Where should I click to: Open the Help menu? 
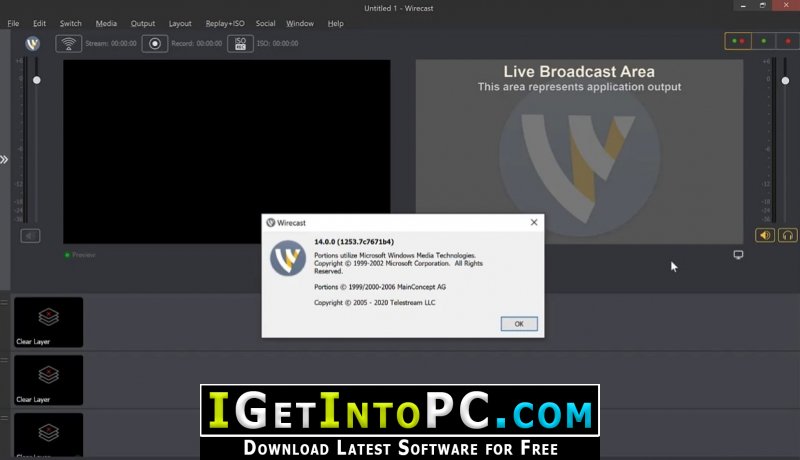336,23
